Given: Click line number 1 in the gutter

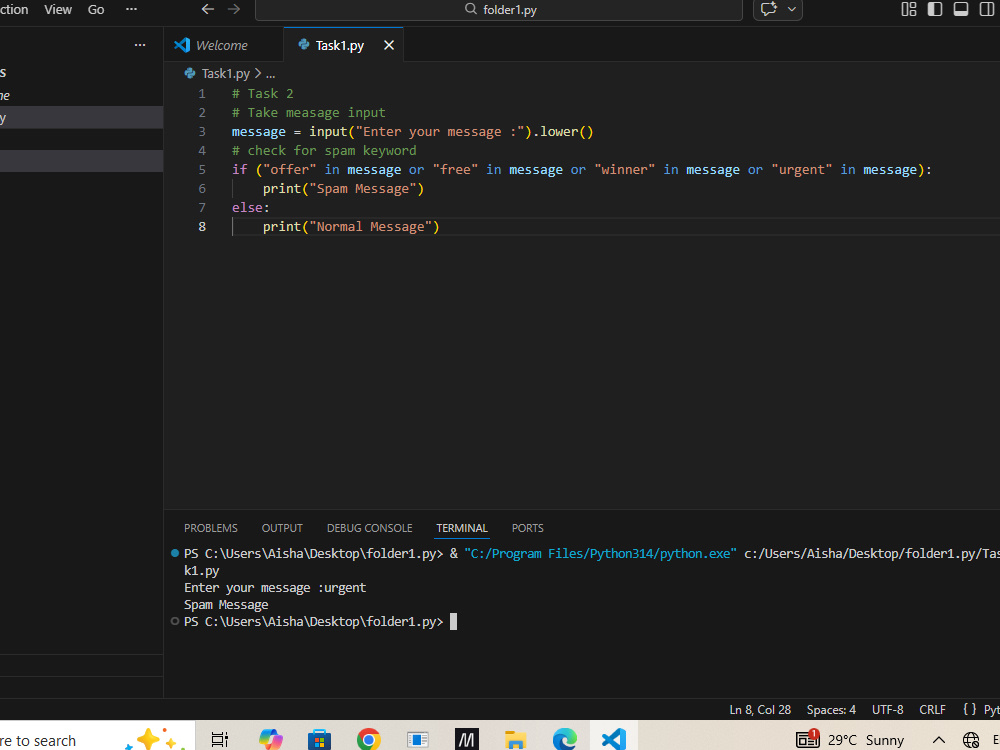Looking at the screenshot, I should [x=202, y=94].
